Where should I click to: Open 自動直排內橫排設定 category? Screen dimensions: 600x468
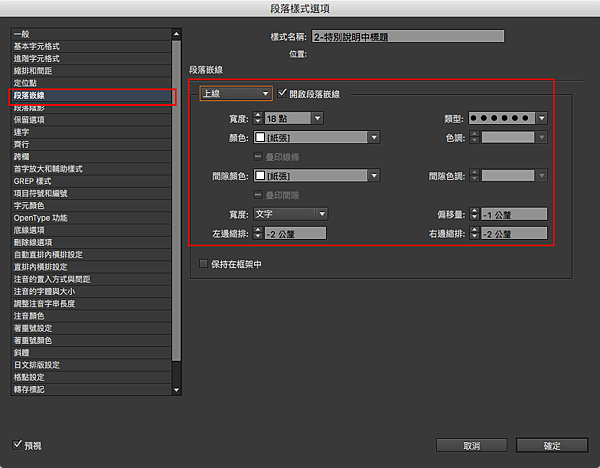coord(91,254)
